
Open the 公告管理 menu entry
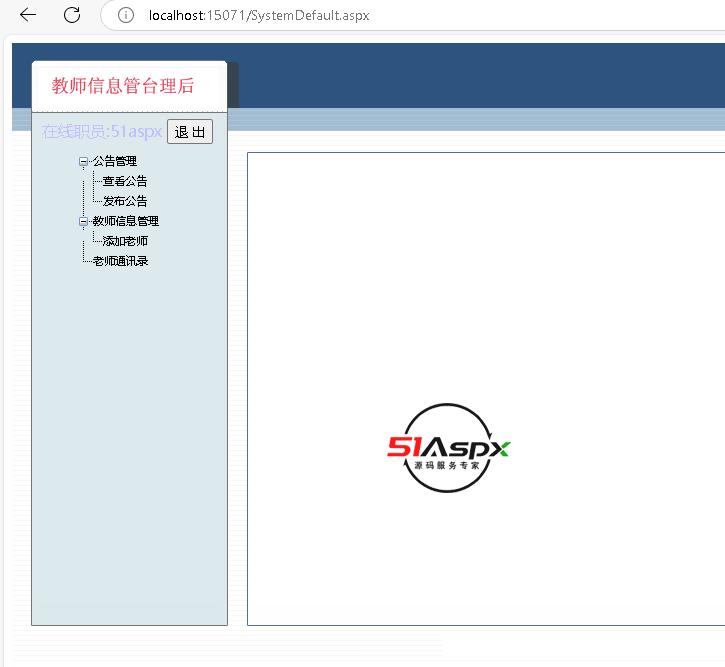pyautogui.click(x=115, y=161)
